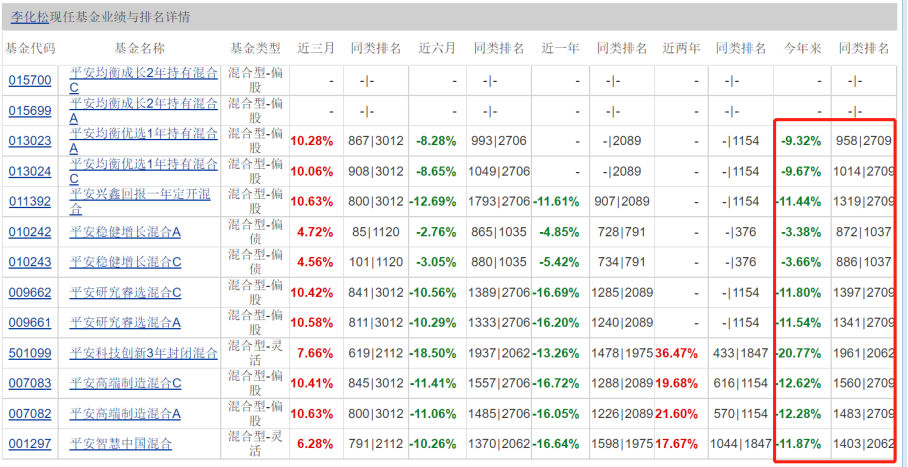Open the 李化松 manager link
908x467 pixels.
pos(30,17)
